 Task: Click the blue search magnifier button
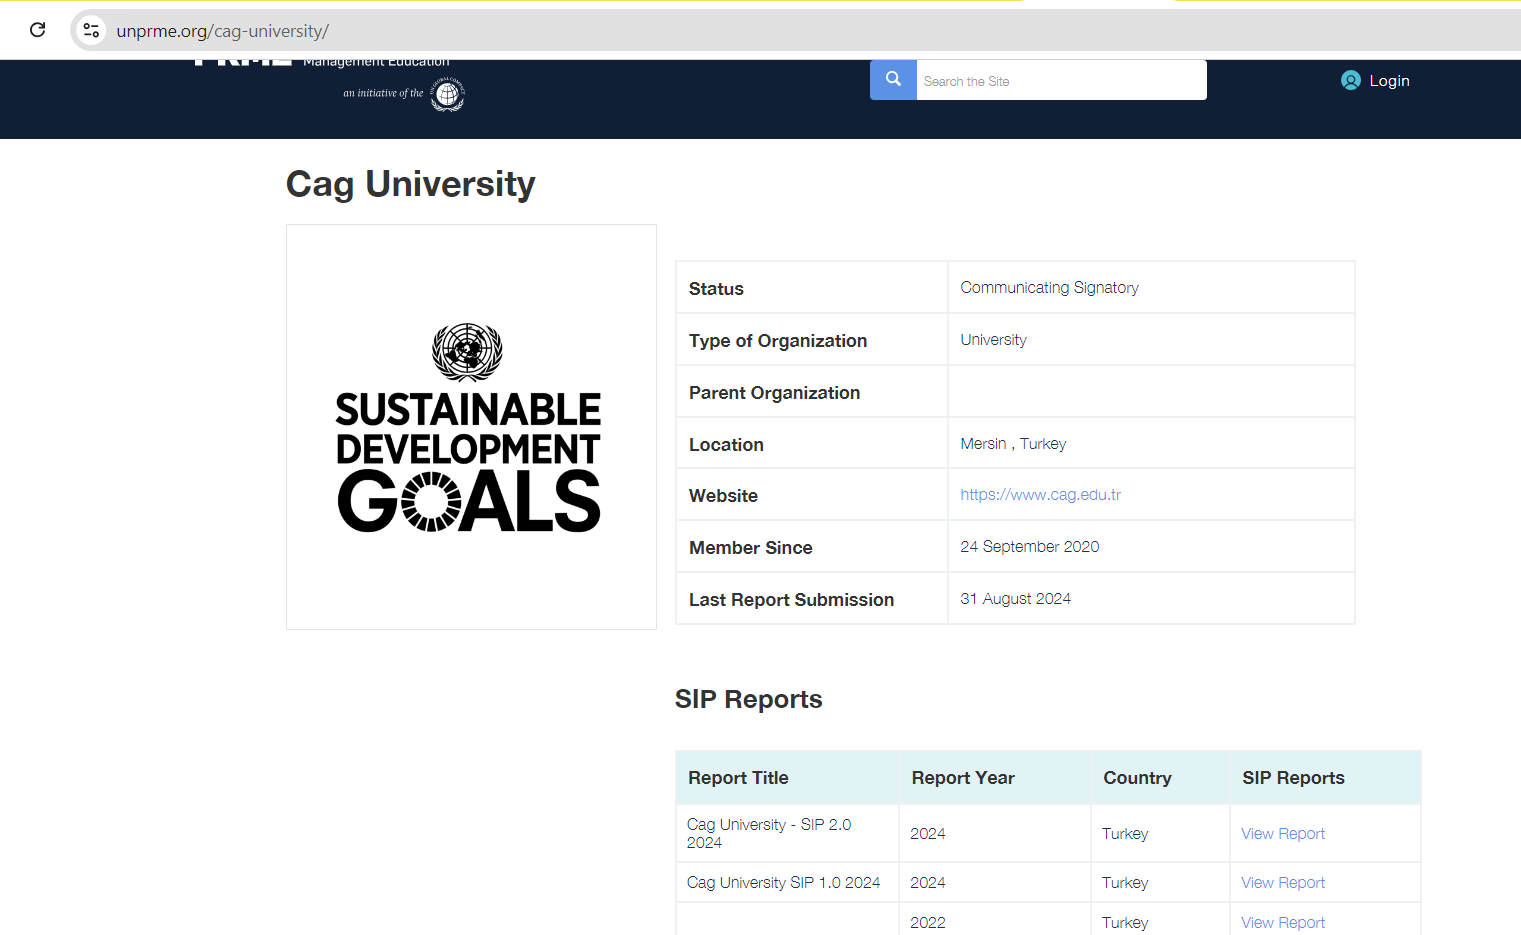(893, 80)
